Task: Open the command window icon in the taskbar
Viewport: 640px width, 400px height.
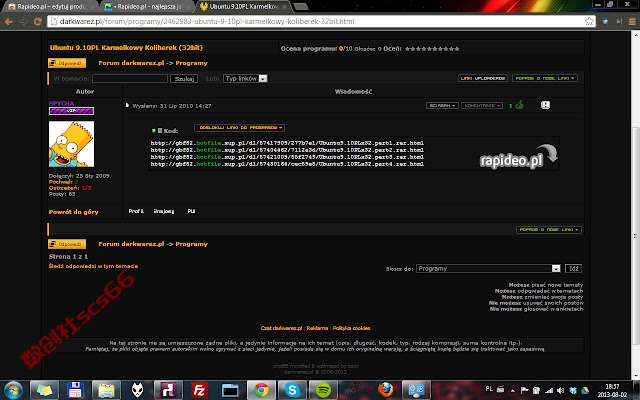Action: pyautogui.click(x=230, y=390)
